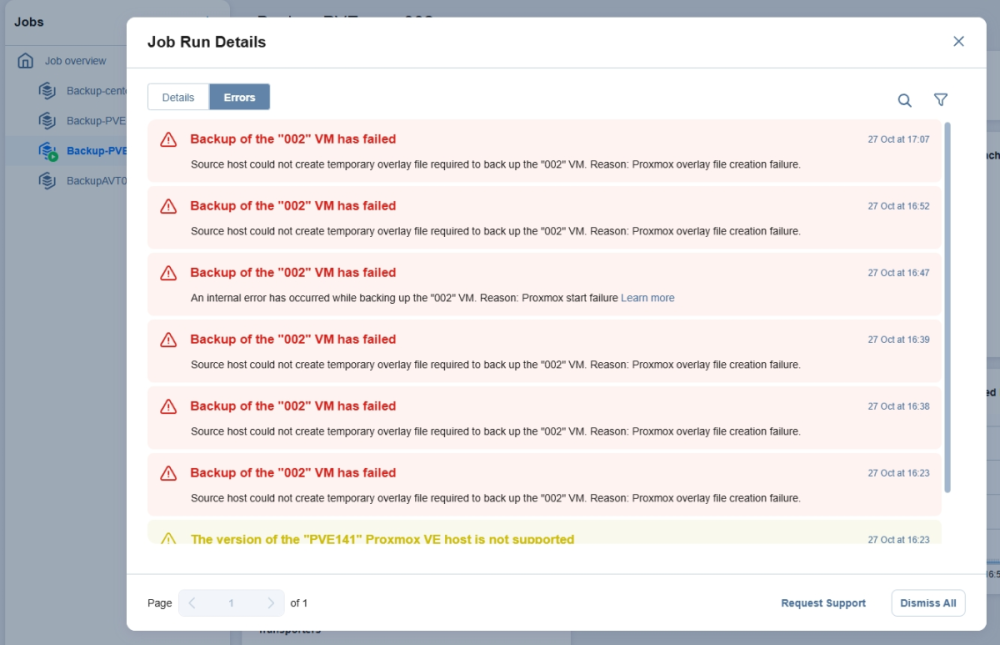Click the yellow warning icon for PVE141 host
The width and height of the screenshot is (1000, 645).
[x=168, y=538]
